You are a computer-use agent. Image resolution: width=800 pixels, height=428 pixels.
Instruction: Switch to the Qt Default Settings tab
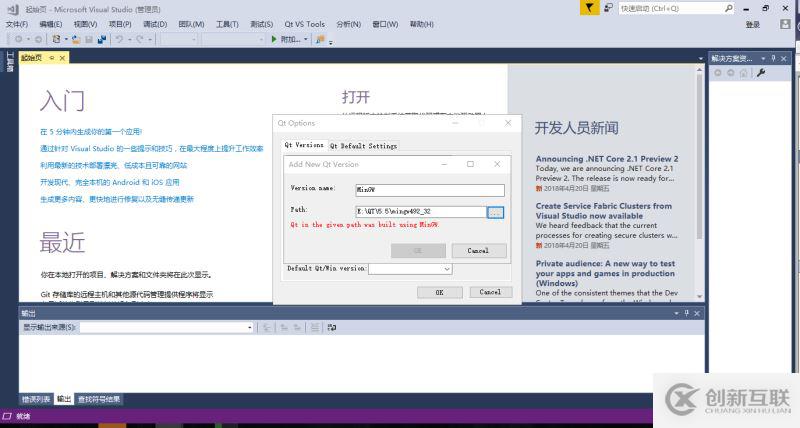pos(363,146)
